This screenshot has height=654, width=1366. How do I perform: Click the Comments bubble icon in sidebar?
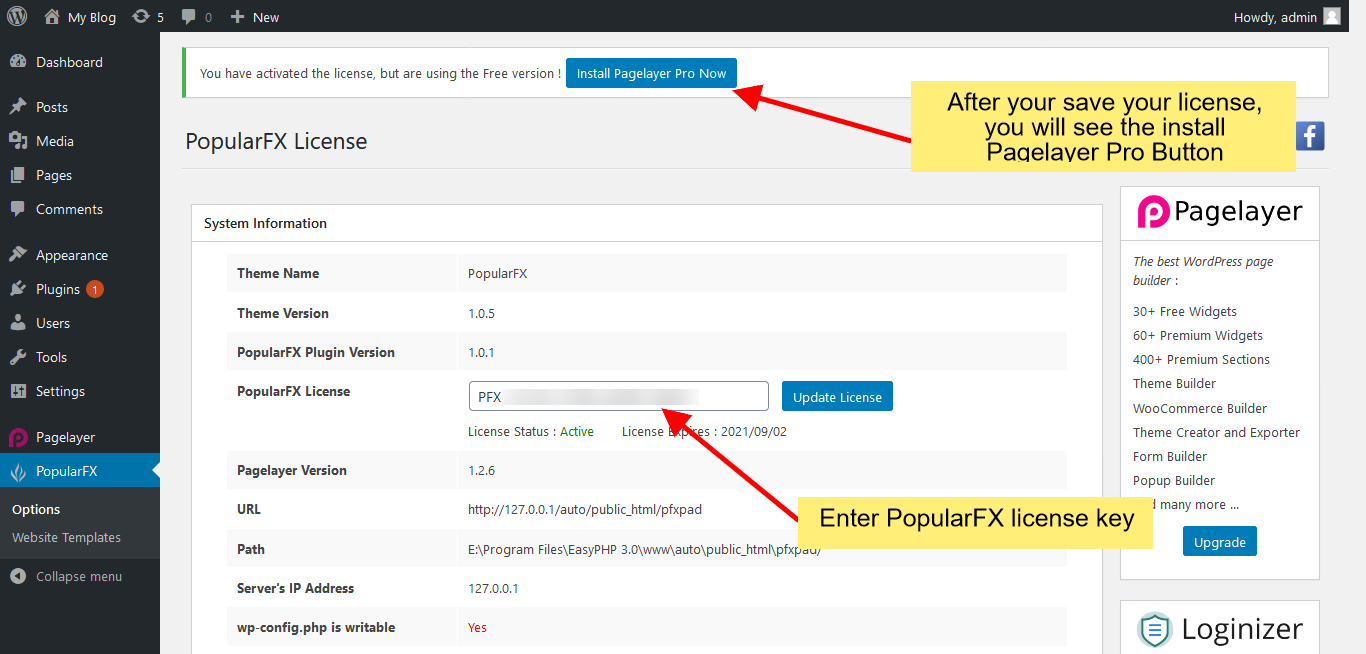(18, 209)
